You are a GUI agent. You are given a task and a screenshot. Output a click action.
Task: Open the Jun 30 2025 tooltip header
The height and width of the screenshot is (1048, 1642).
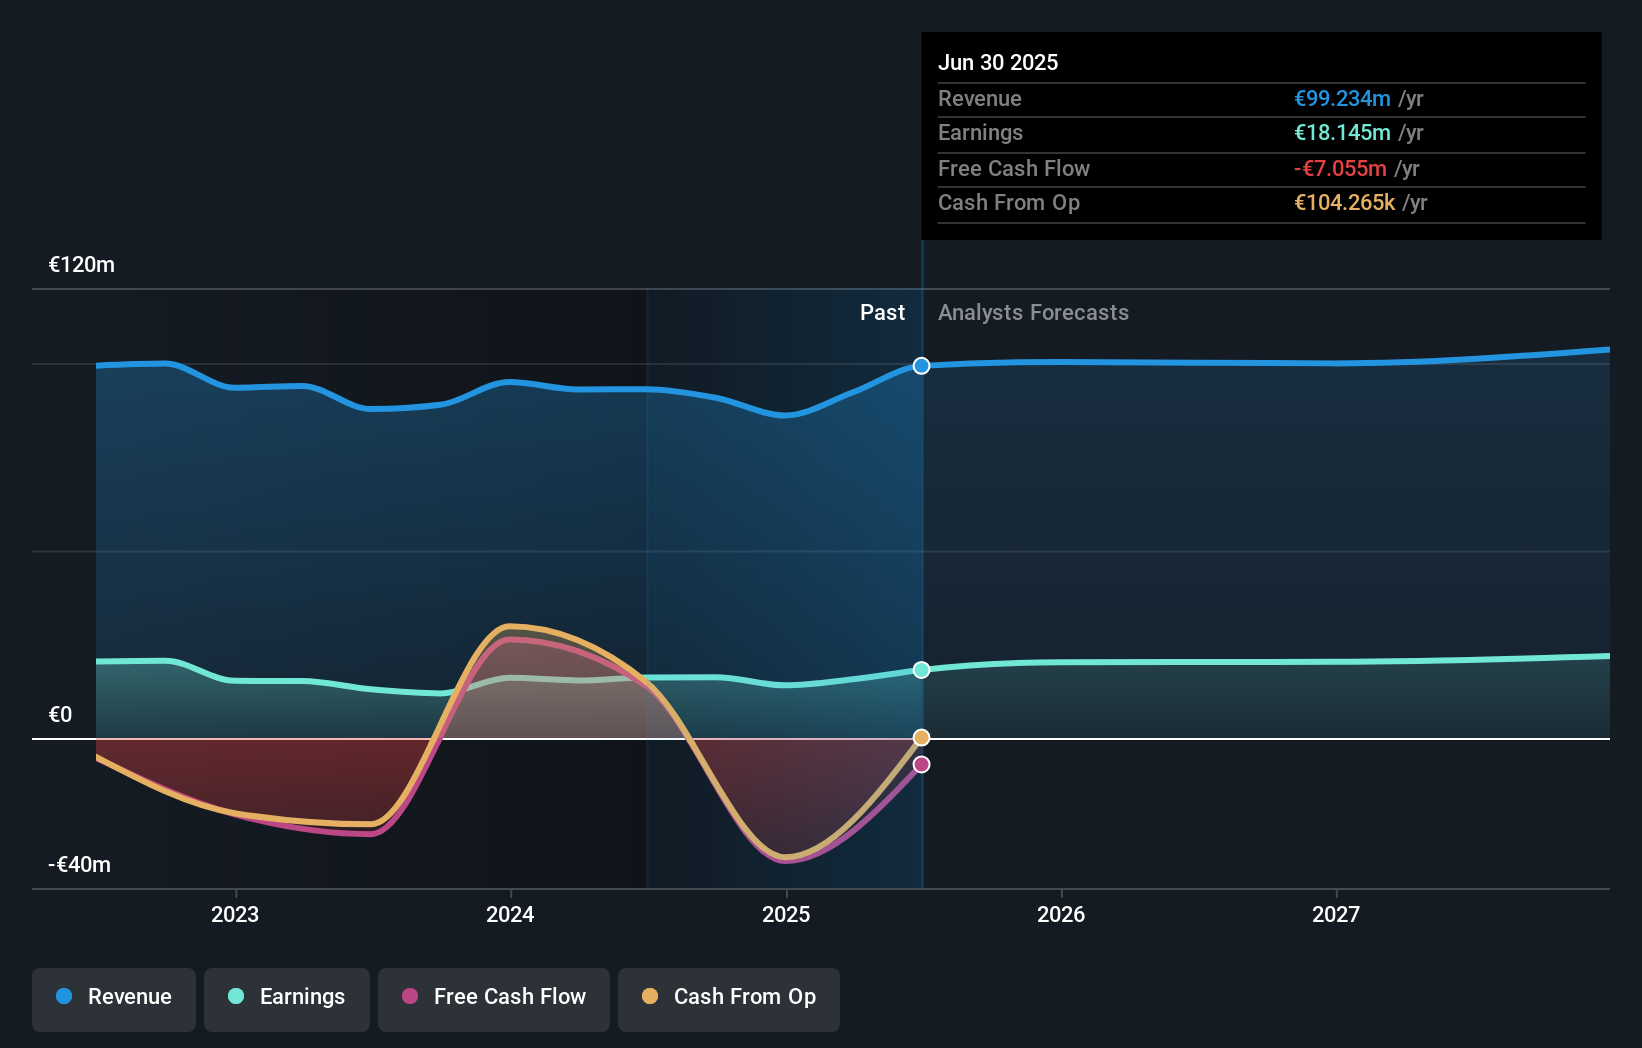pos(998,62)
